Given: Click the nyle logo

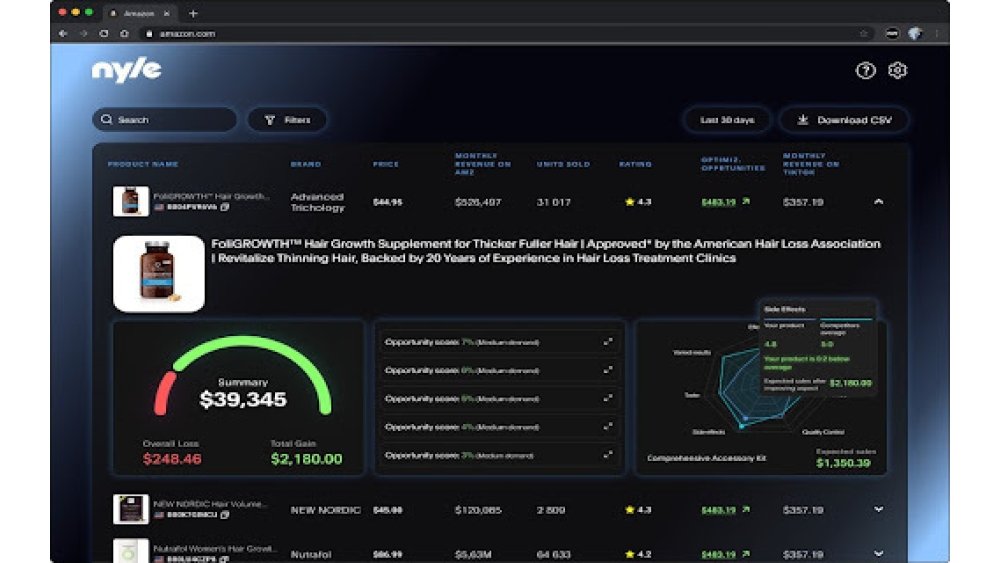Looking at the screenshot, I should pyautogui.click(x=126, y=70).
